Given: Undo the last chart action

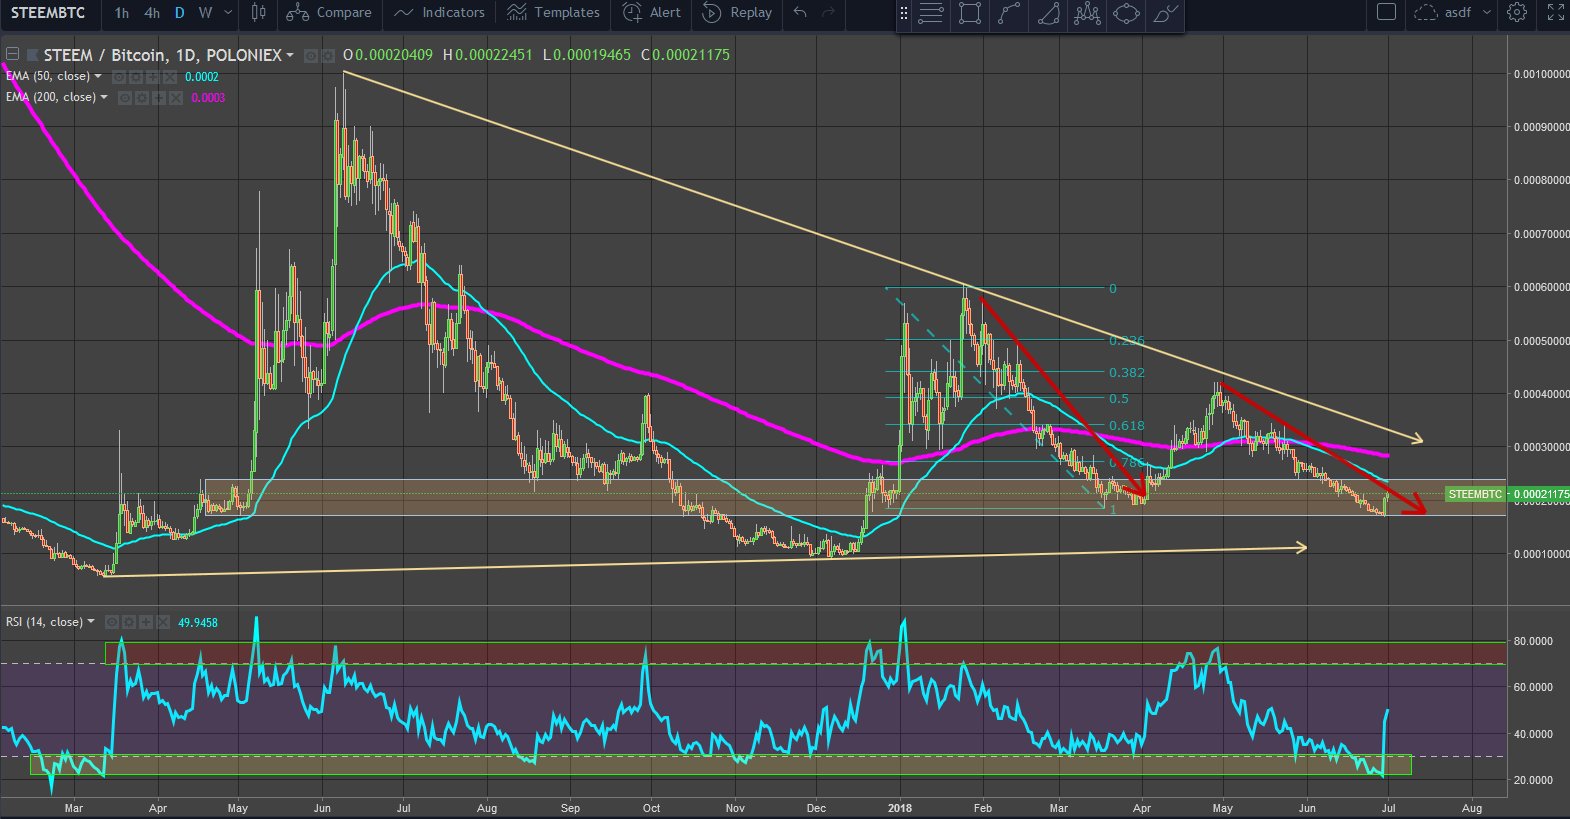Looking at the screenshot, I should click(800, 13).
